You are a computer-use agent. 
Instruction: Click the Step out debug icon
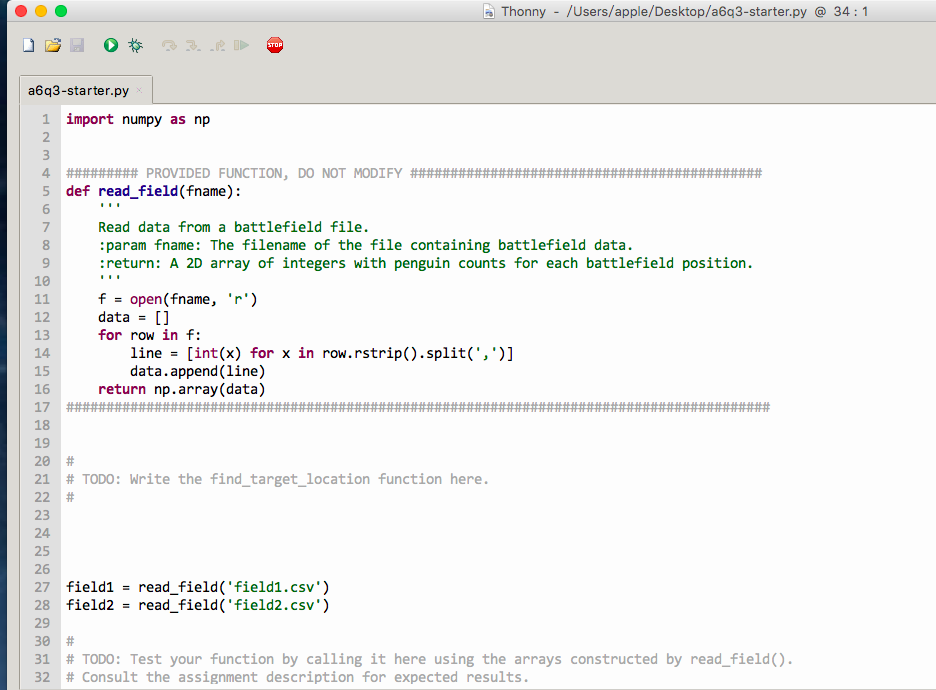coord(217,45)
